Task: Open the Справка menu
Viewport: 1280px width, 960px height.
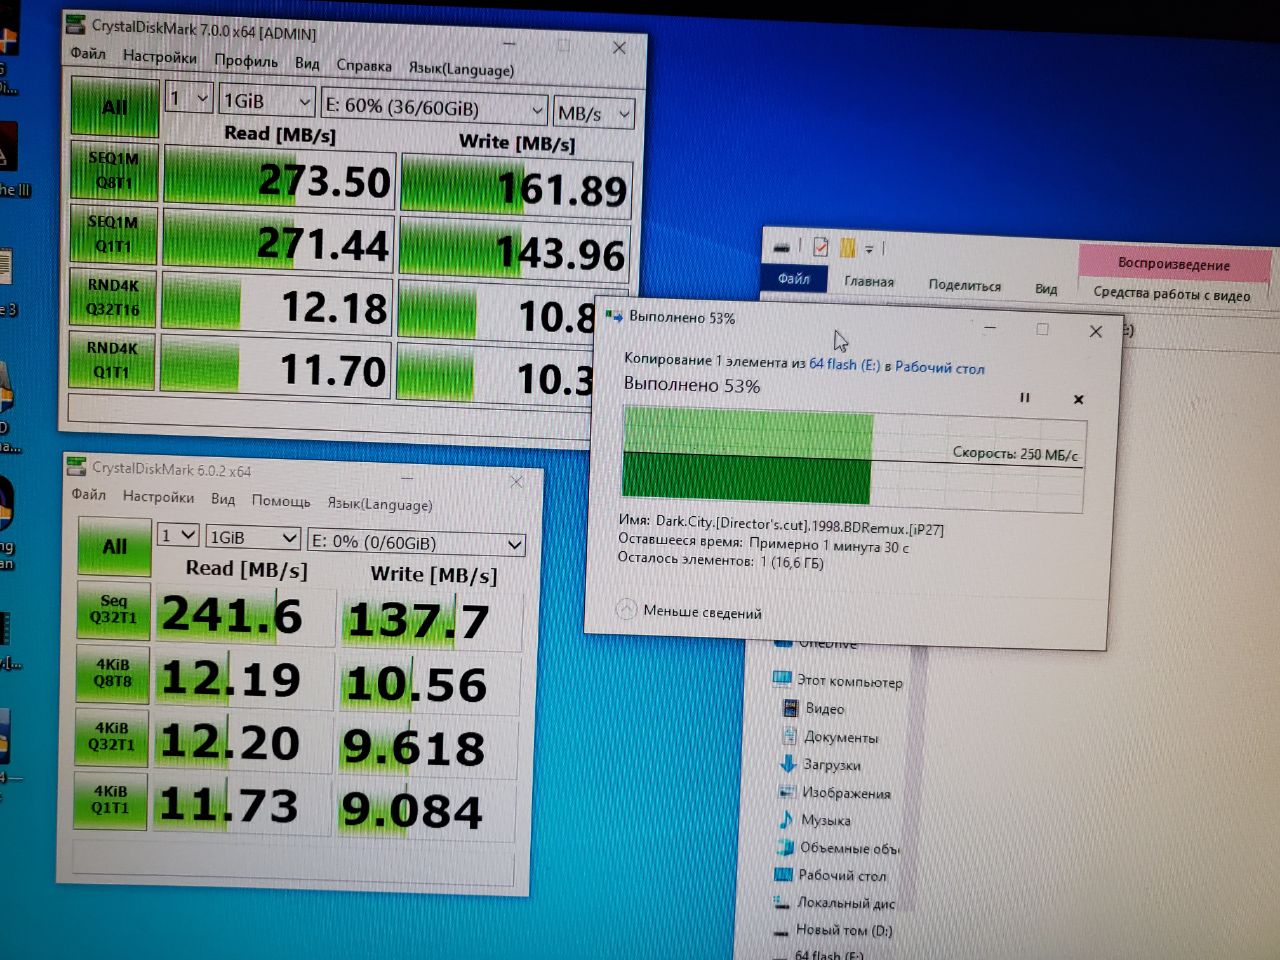Action: [x=364, y=66]
